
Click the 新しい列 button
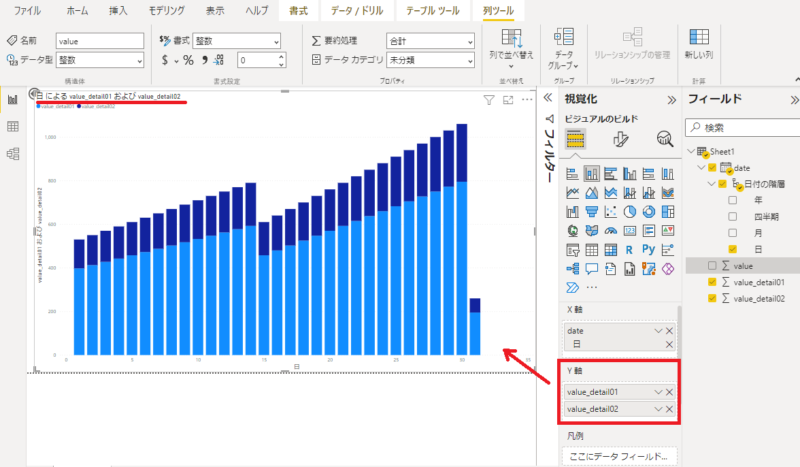click(x=699, y=44)
